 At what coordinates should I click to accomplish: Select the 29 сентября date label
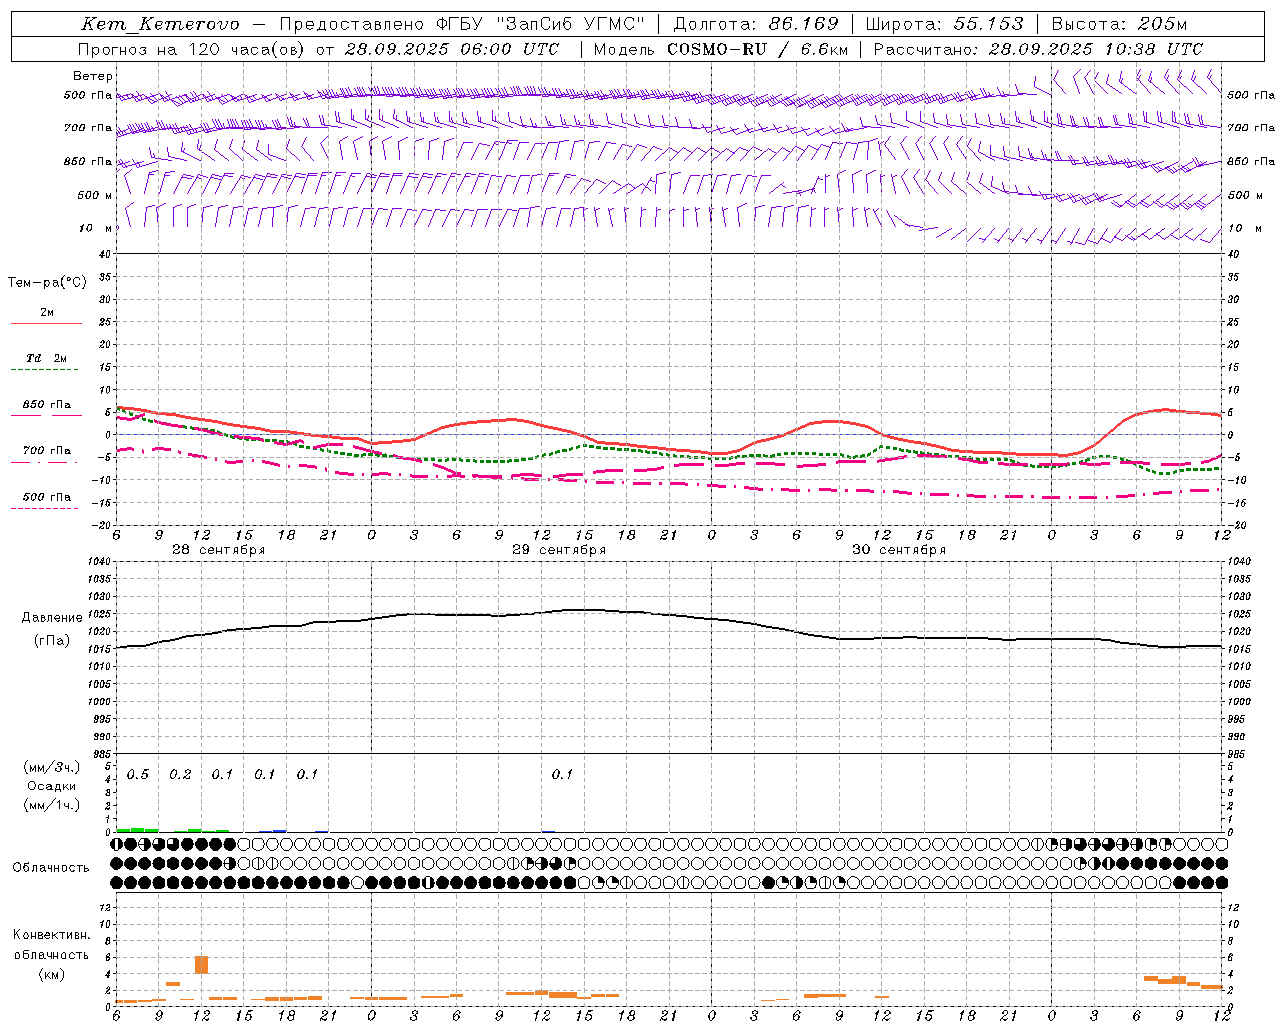pos(558,550)
